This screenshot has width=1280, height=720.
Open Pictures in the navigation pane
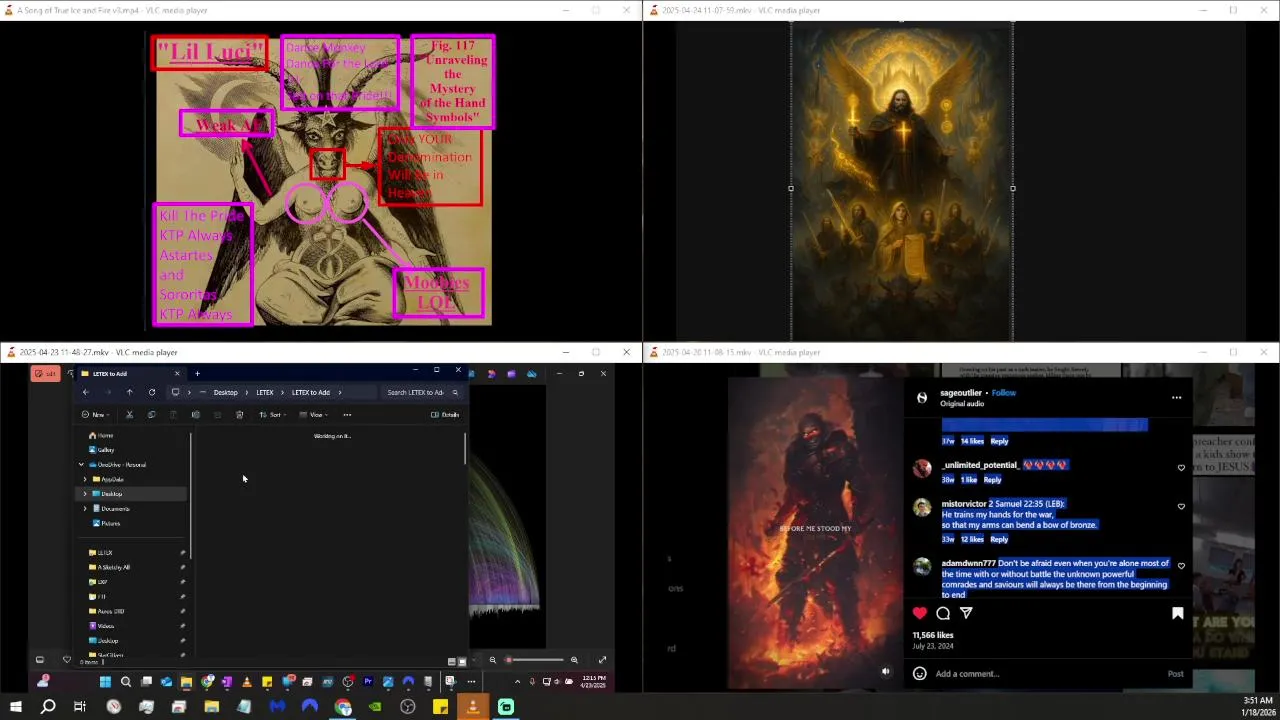tap(106, 523)
